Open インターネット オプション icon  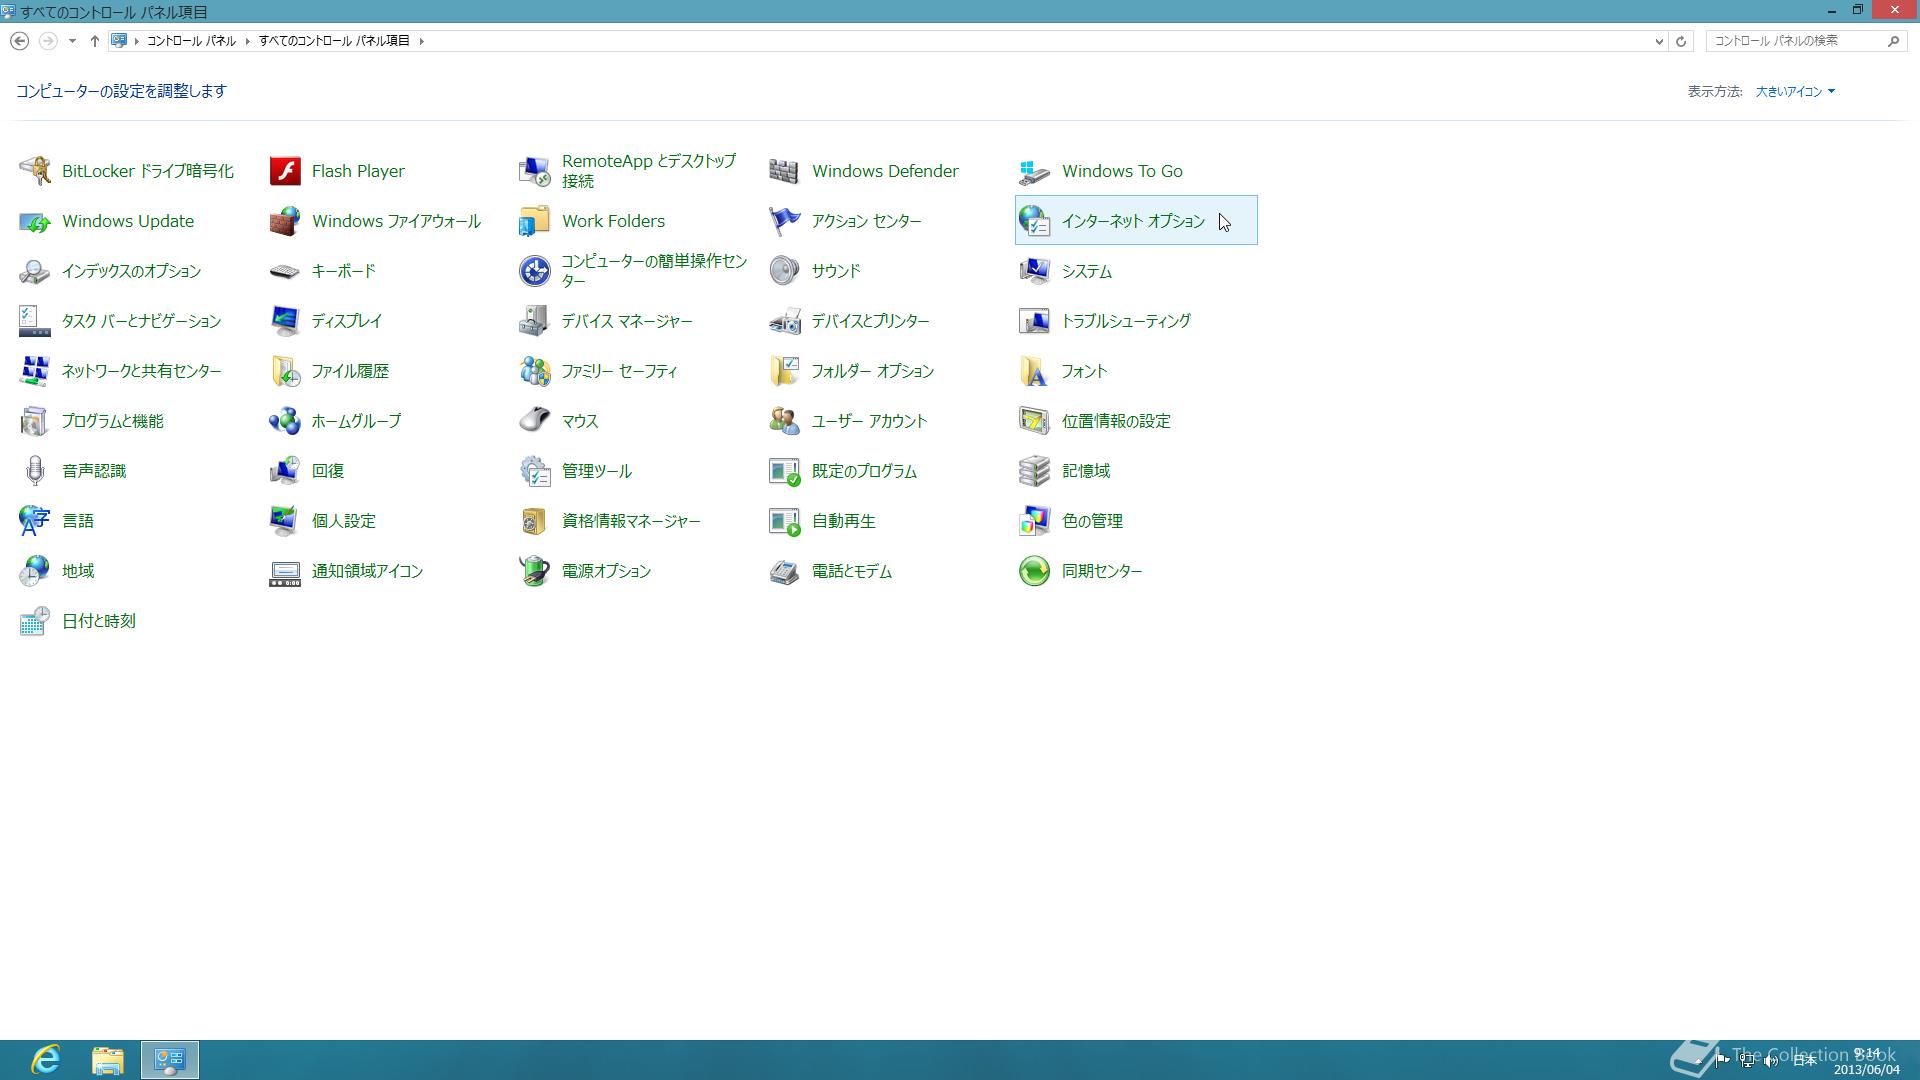1035,221
